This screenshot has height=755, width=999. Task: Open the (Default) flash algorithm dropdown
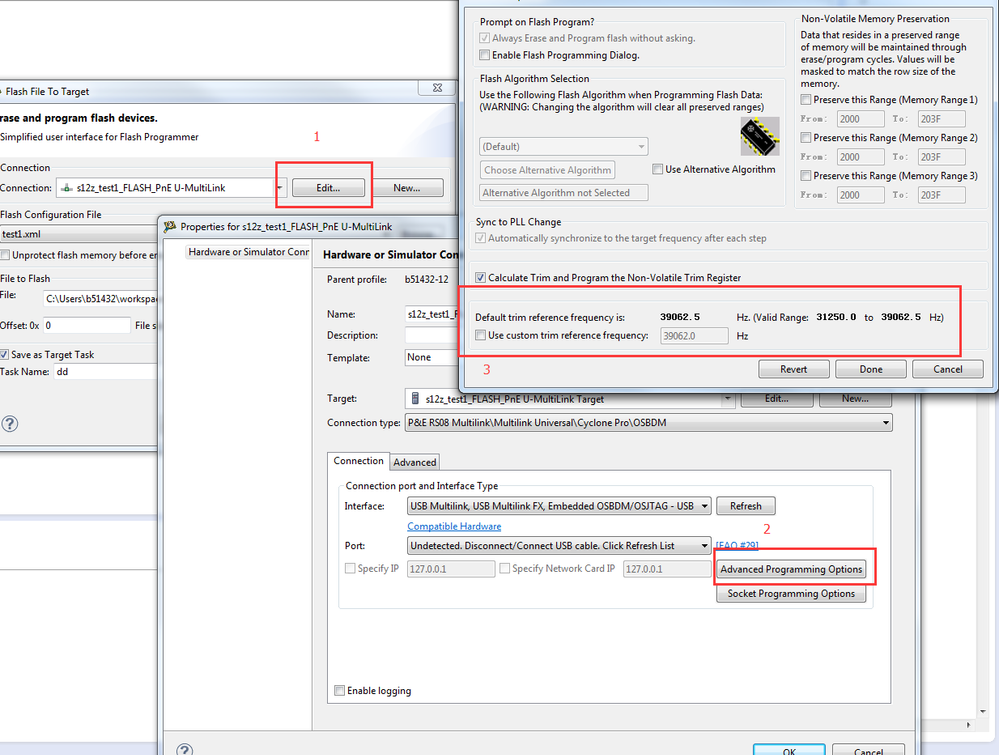point(563,147)
